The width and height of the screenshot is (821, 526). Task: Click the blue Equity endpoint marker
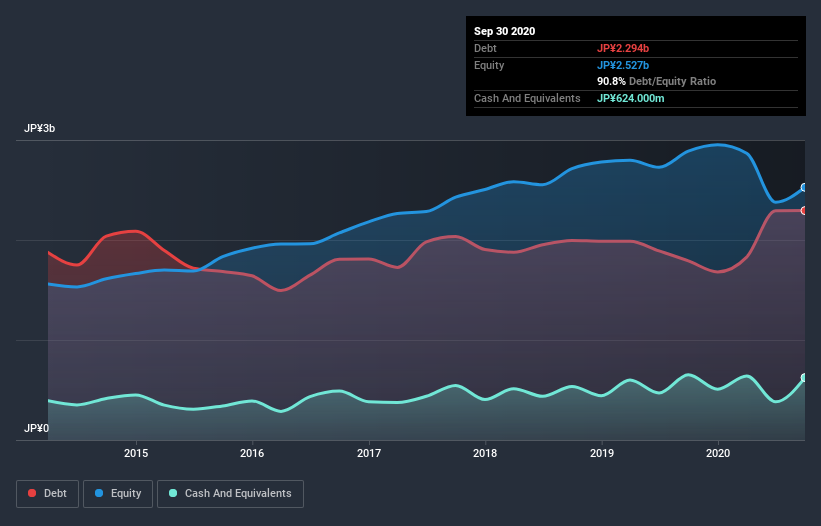(x=804, y=187)
